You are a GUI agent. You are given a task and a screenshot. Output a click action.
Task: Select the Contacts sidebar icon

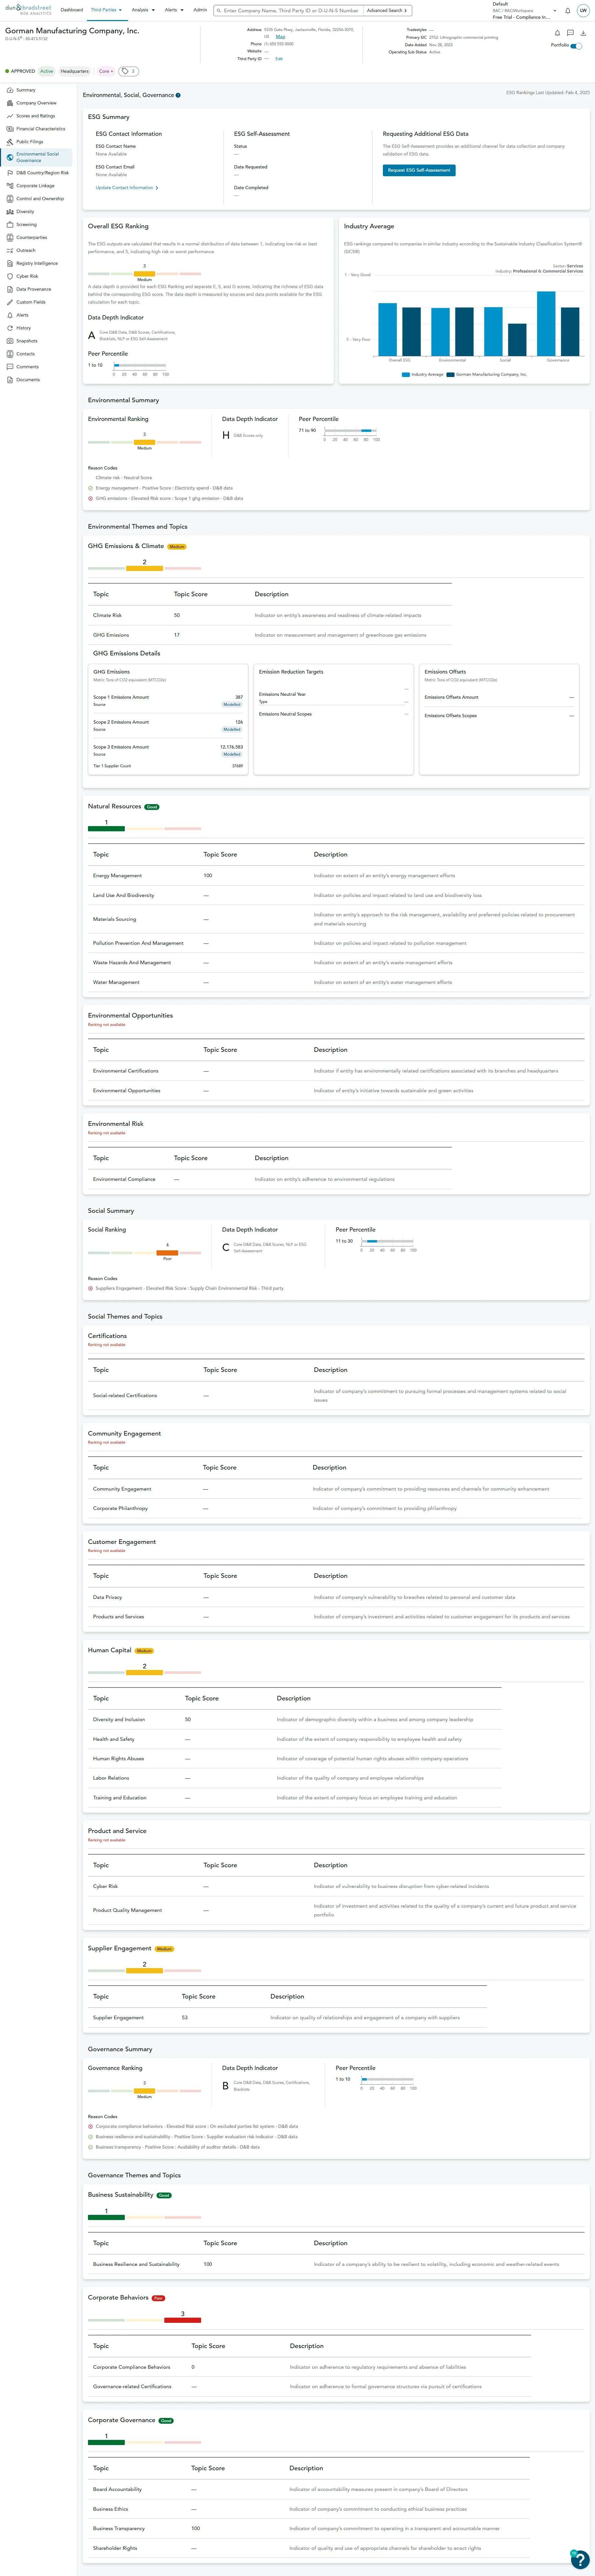[10, 354]
